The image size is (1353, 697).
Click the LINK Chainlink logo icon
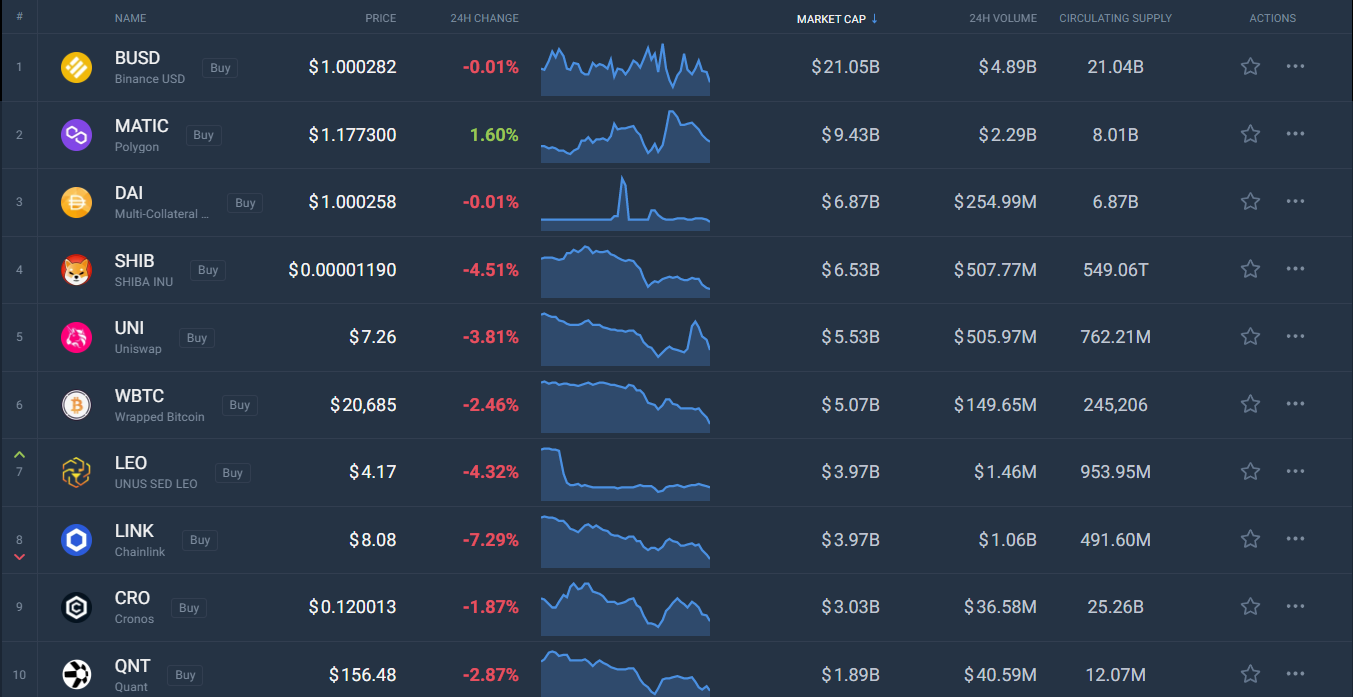(77, 540)
